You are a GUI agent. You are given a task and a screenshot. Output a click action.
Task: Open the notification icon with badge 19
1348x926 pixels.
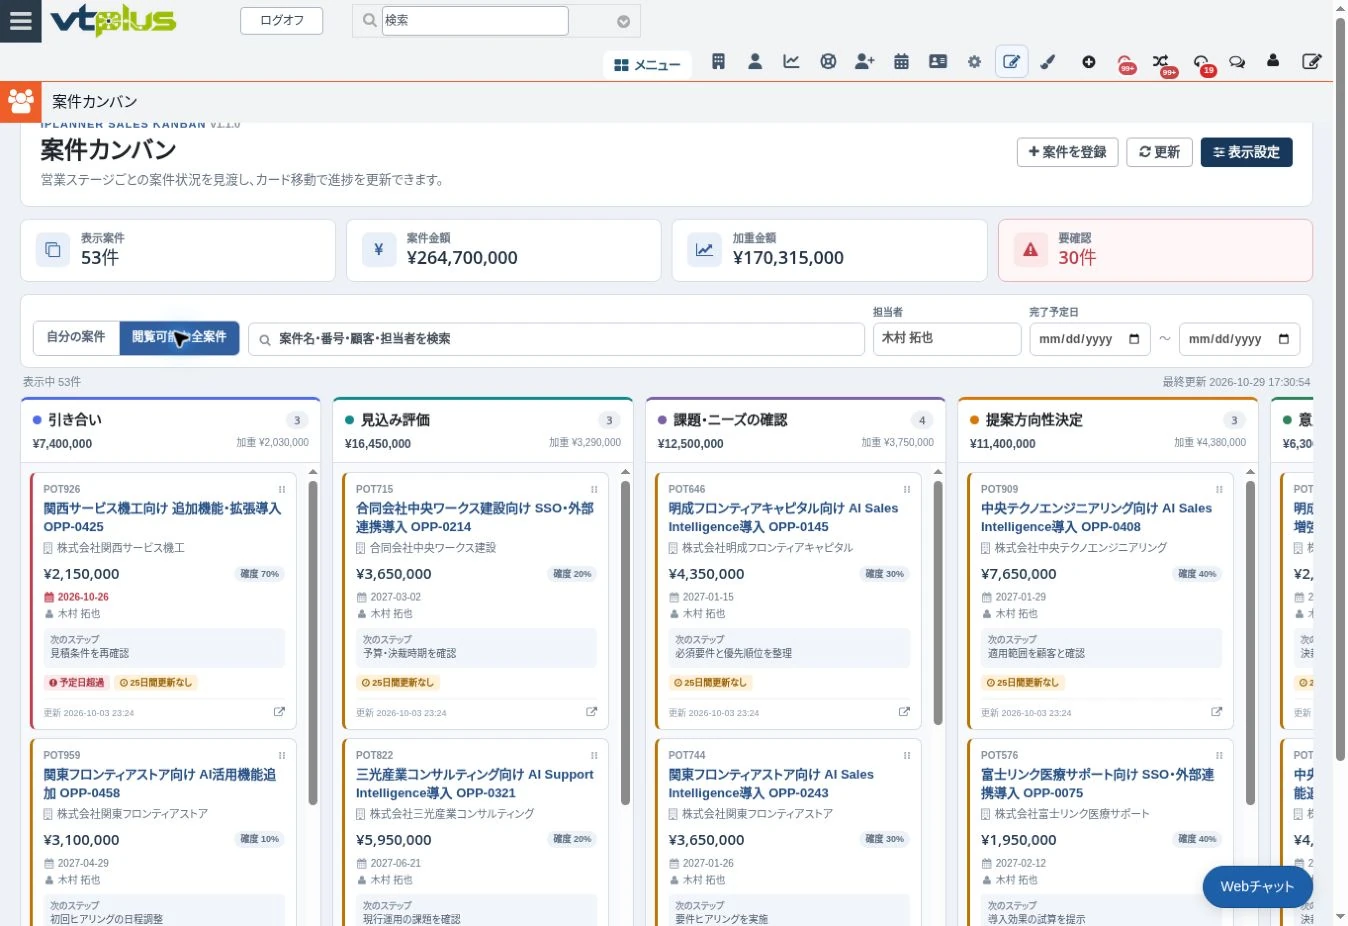[1202, 62]
